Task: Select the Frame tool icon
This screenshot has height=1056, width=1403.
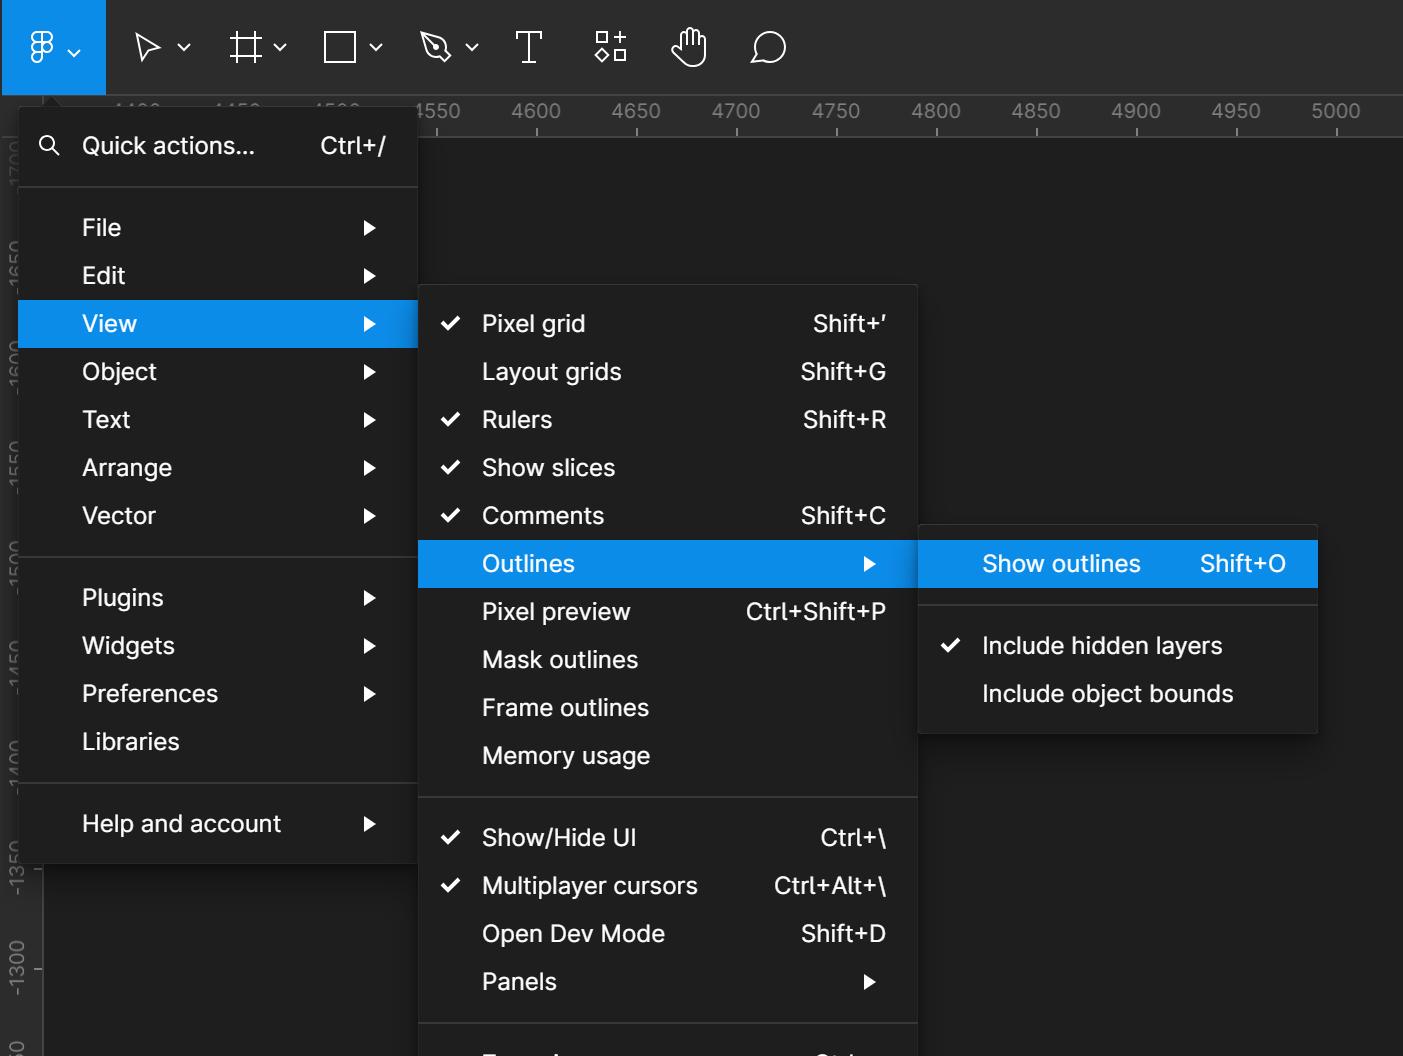Action: point(245,47)
